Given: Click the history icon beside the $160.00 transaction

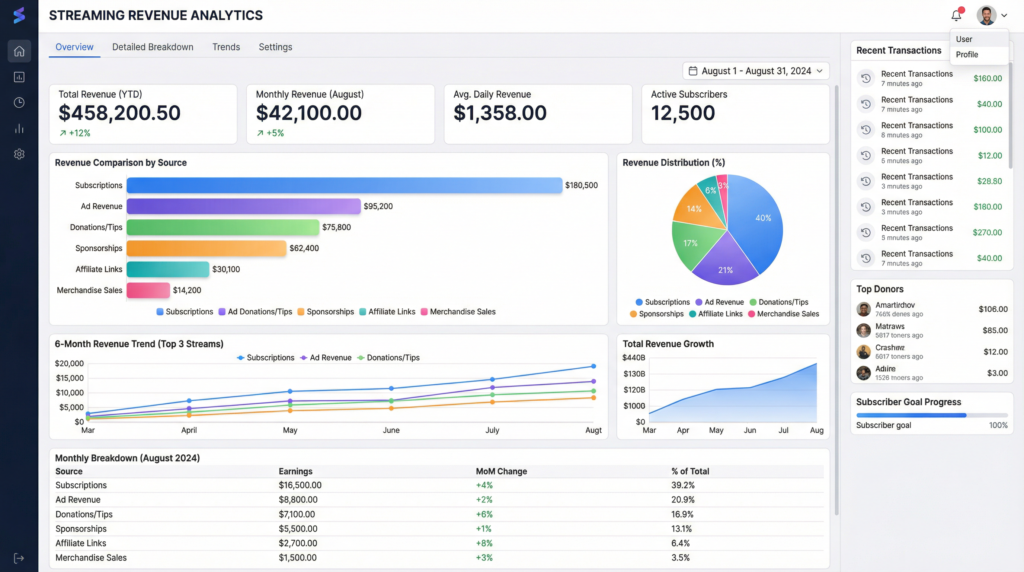Looking at the screenshot, I should click(866, 78).
